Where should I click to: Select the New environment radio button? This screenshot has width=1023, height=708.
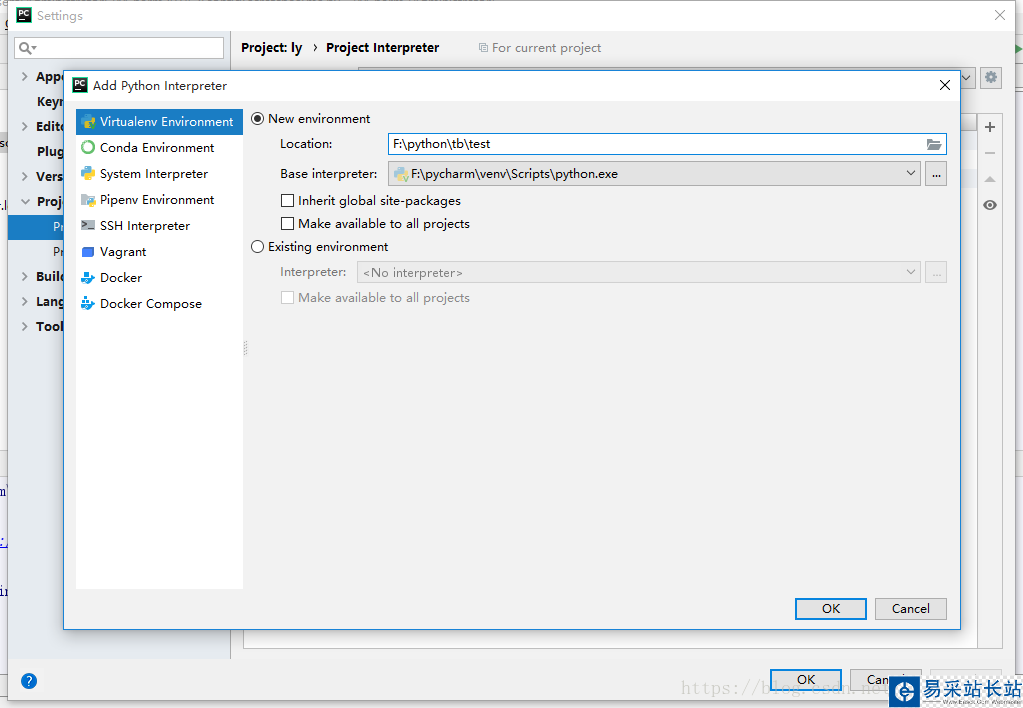point(258,119)
